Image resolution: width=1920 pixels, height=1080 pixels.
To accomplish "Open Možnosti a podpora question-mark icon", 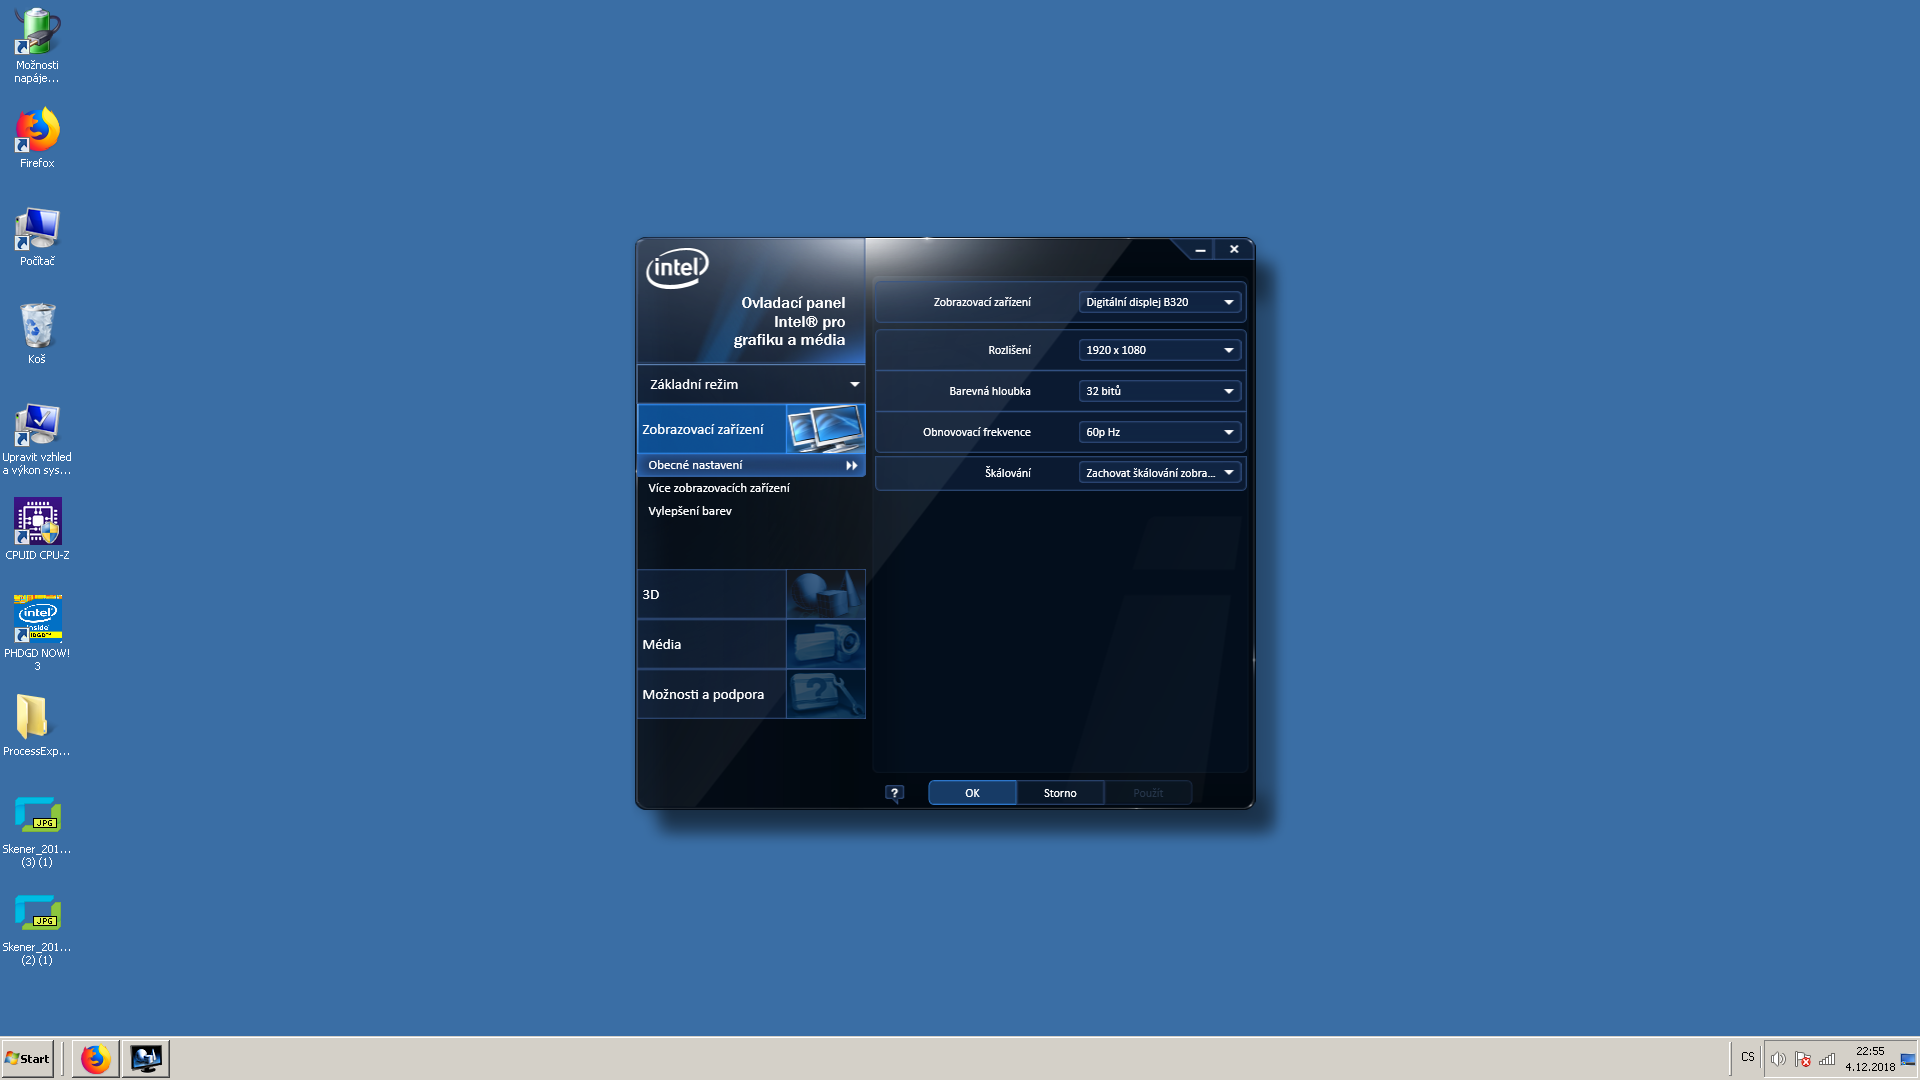I will pyautogui.click(x=825, y=694).
